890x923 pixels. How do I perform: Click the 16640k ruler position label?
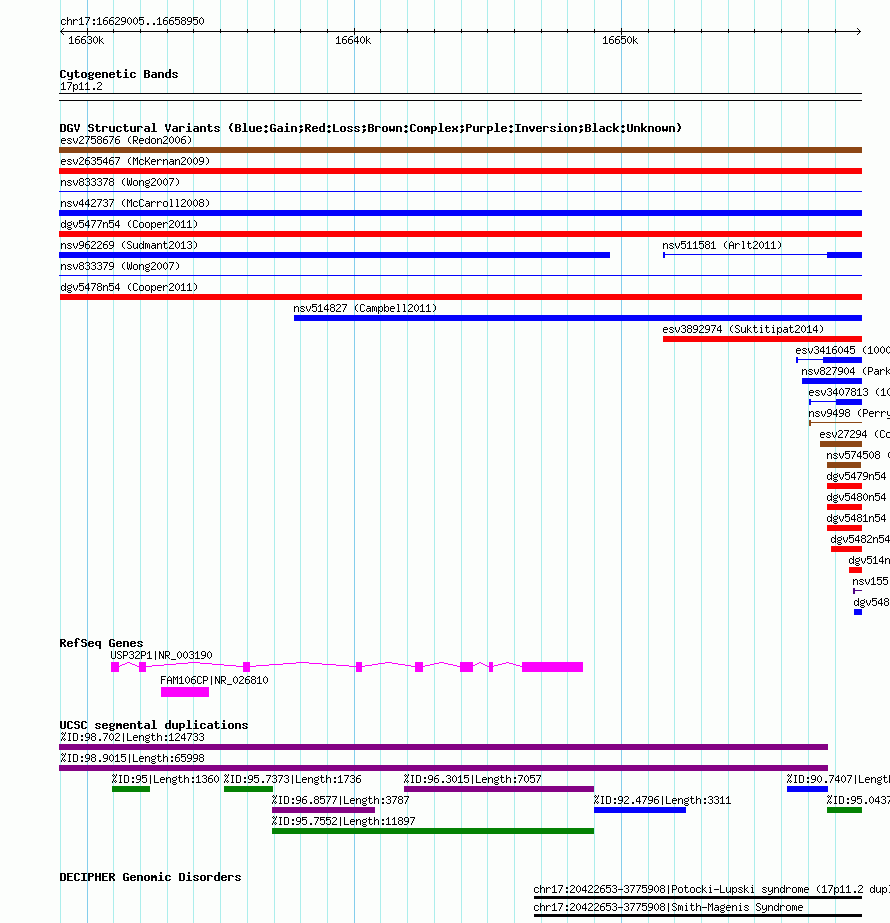[x=353, y=40]
